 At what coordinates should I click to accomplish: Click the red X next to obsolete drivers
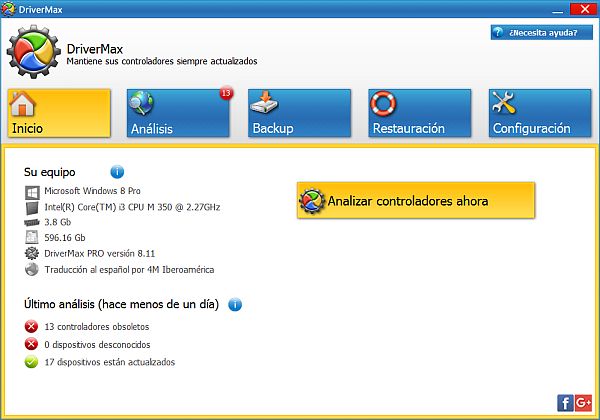32,326
